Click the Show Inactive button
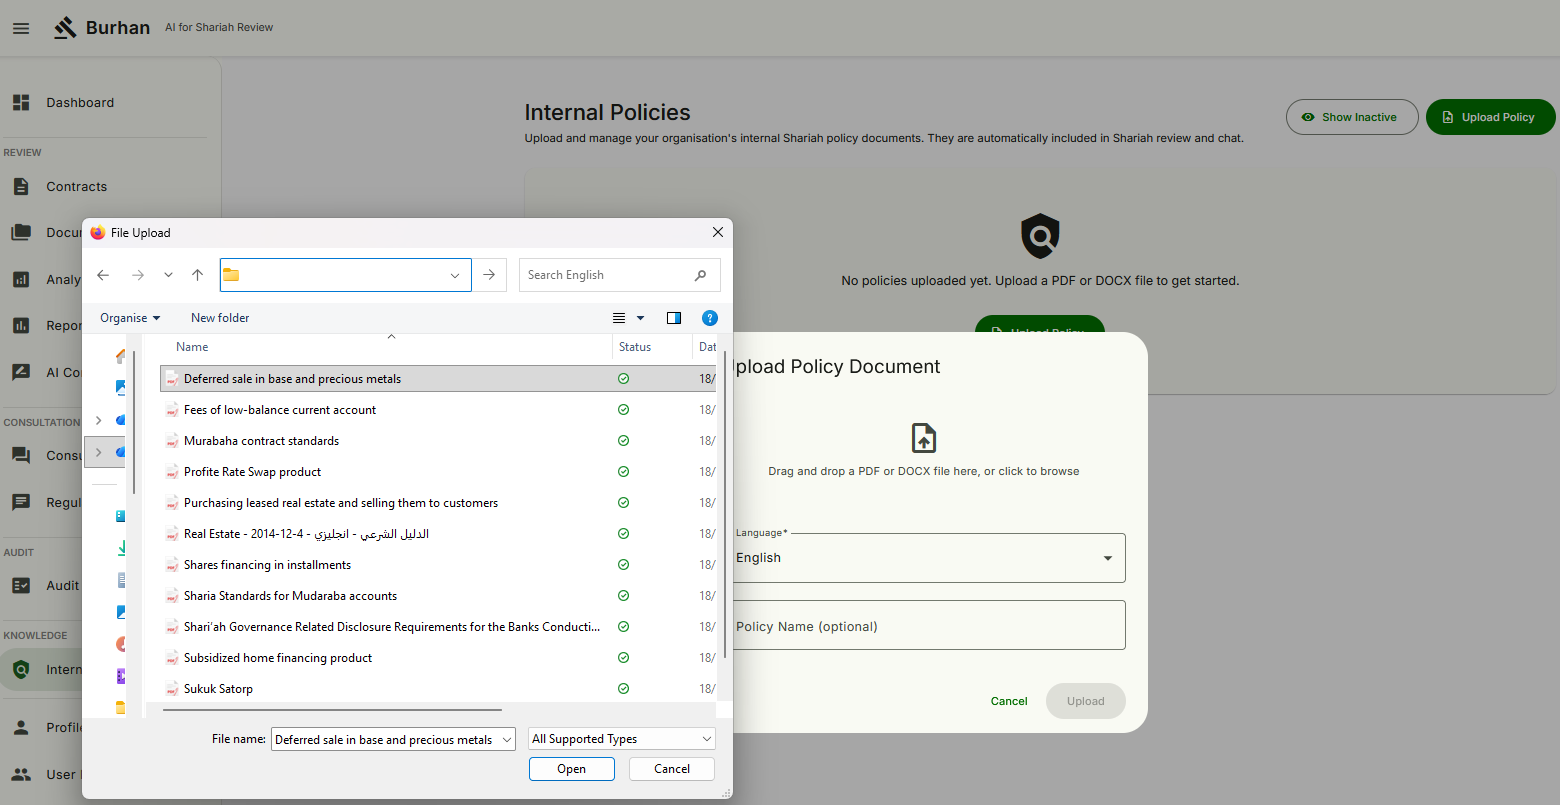Screen dimensions: 1560x805 pos(1352,117)
